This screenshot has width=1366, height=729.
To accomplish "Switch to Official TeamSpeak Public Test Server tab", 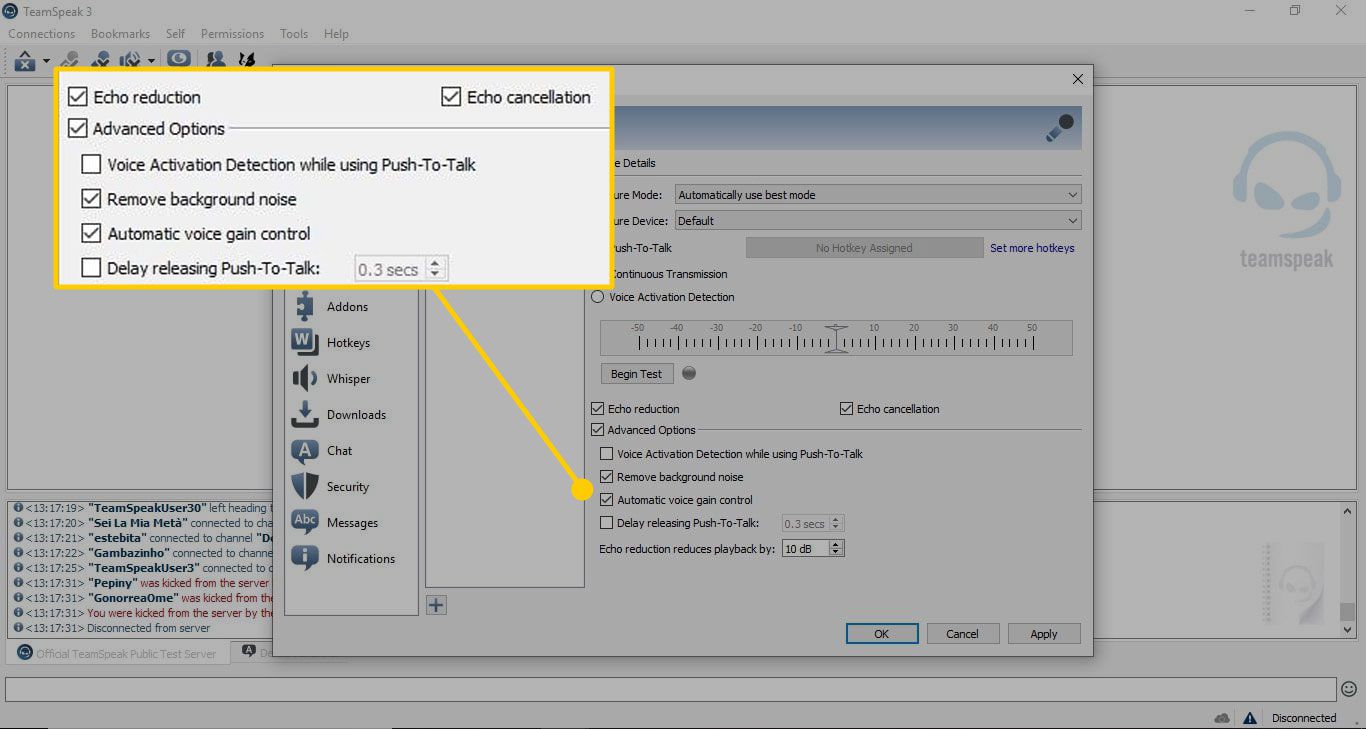I will (118, 653).
